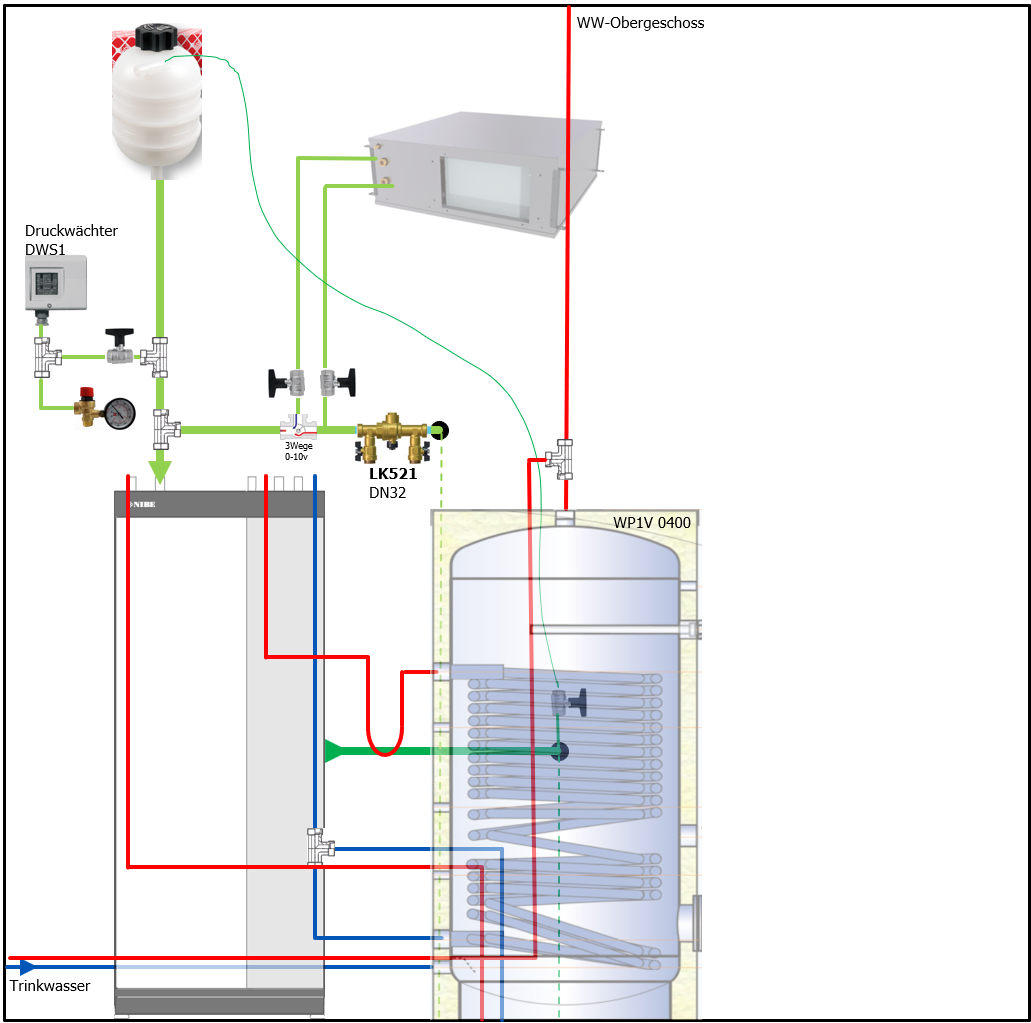Viewport: 1031px width, 1023px height.
Task: Click the Trinkwasser text label
Action: pyautogui.click(x=50, y=986)
